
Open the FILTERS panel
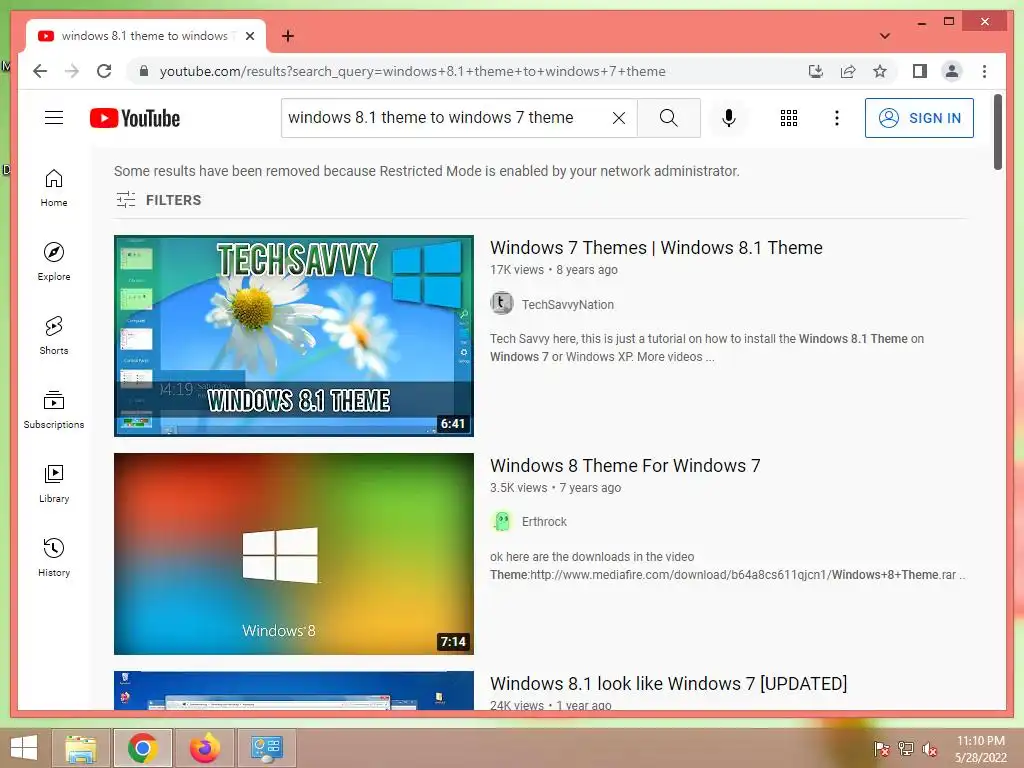(x=159, y=200)
